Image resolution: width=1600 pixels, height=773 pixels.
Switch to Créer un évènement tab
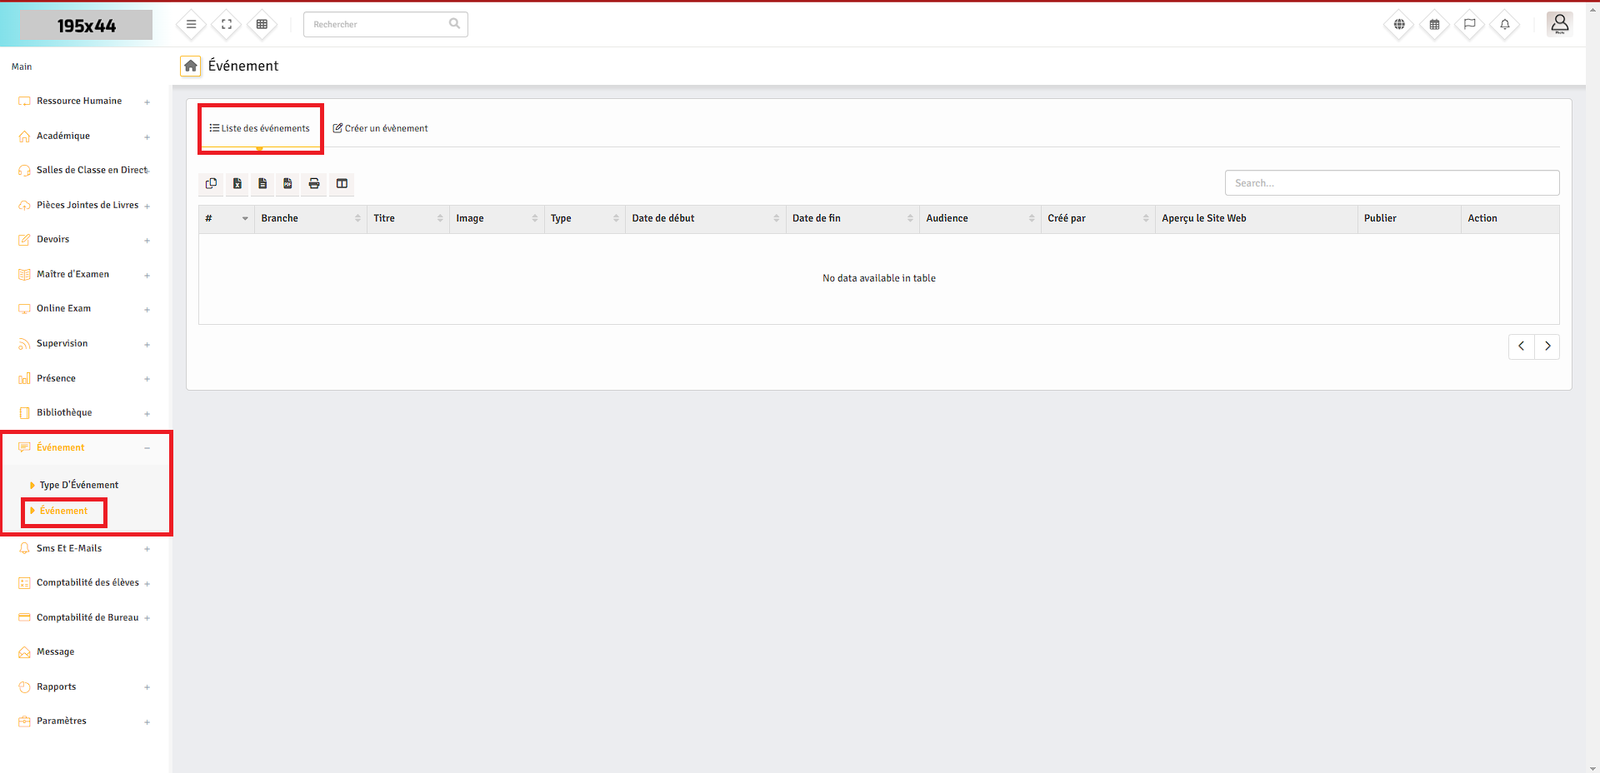pos(380,128)
